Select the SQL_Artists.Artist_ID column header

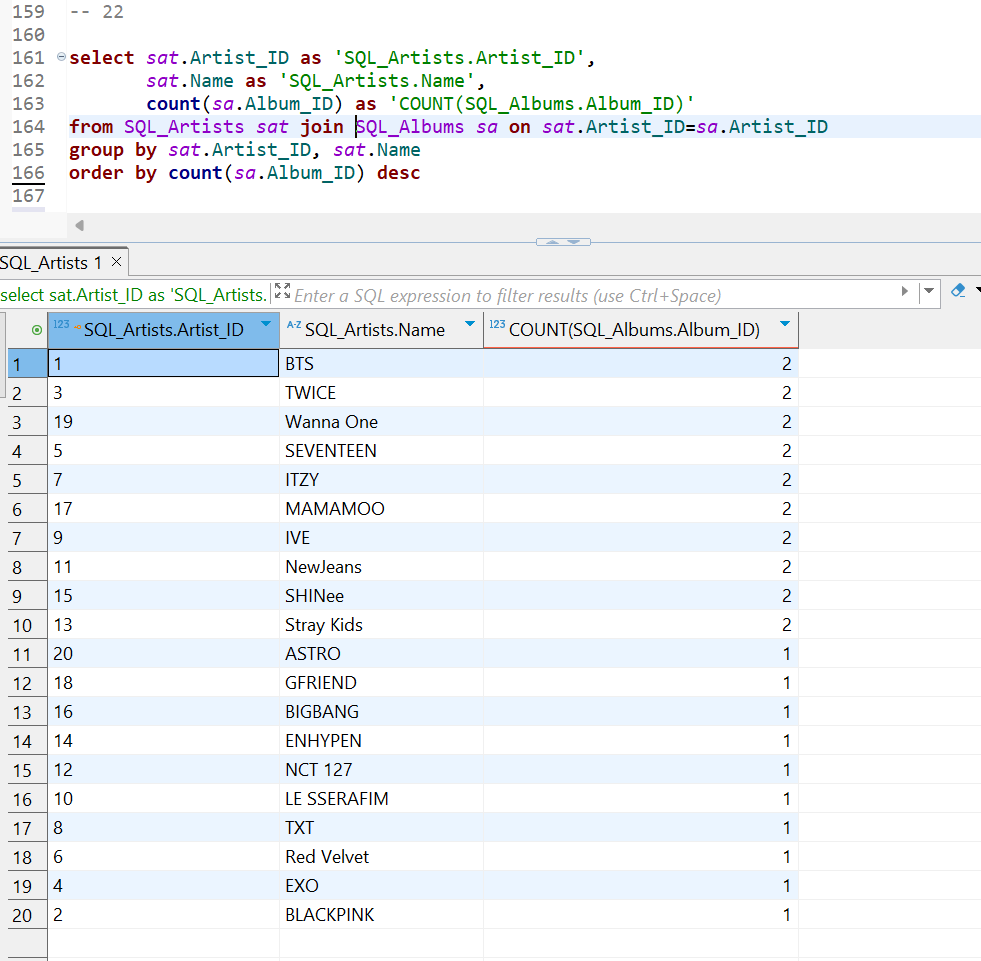click(163, 330)
